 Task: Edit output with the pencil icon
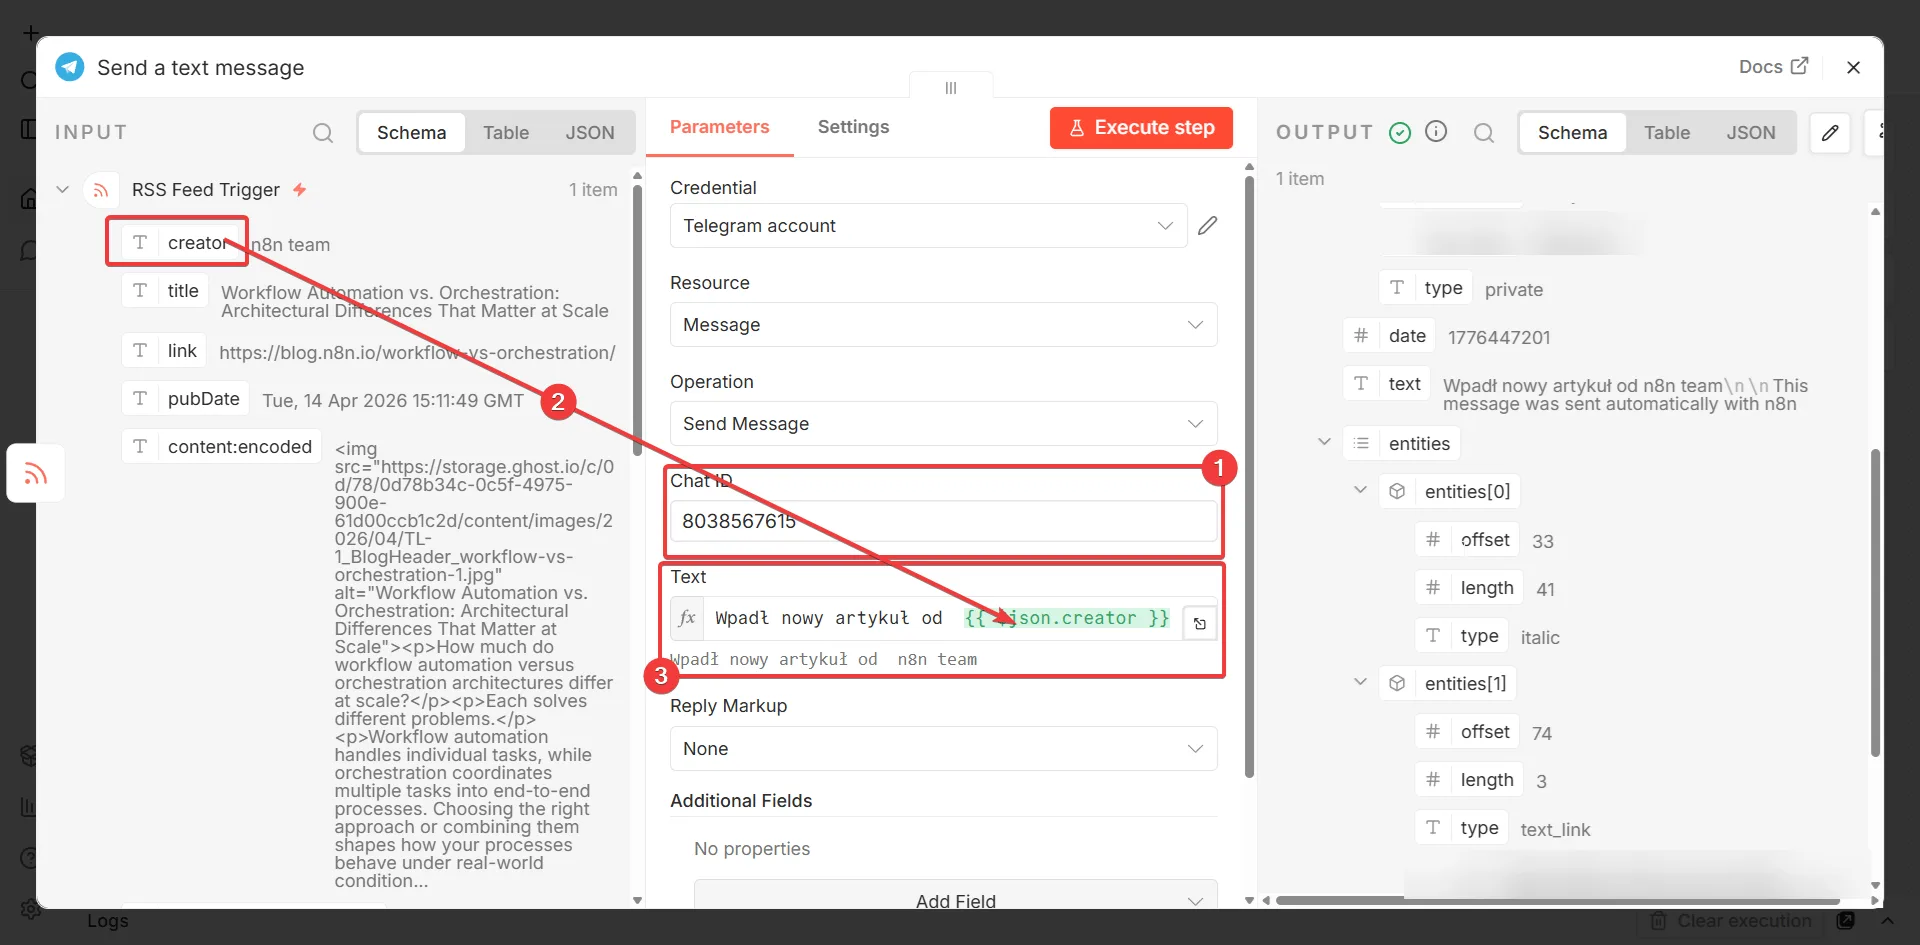click(x=1830, y=133)
